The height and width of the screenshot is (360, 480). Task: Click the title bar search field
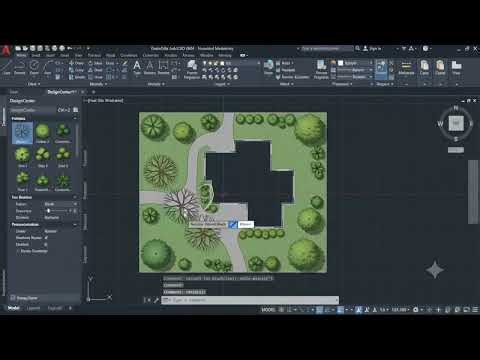pyautogui.click(x=327, y=49)
